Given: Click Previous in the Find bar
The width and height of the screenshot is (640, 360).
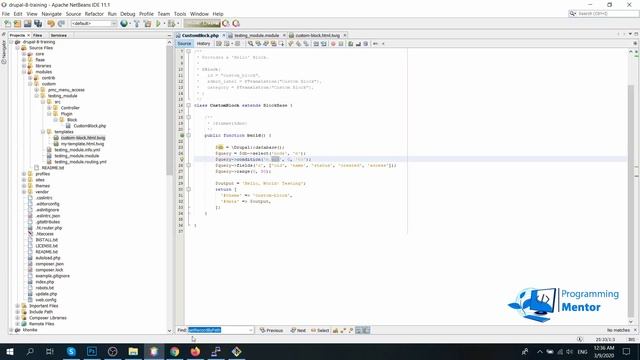Looking at the screenshot, I should click(271, 330).
